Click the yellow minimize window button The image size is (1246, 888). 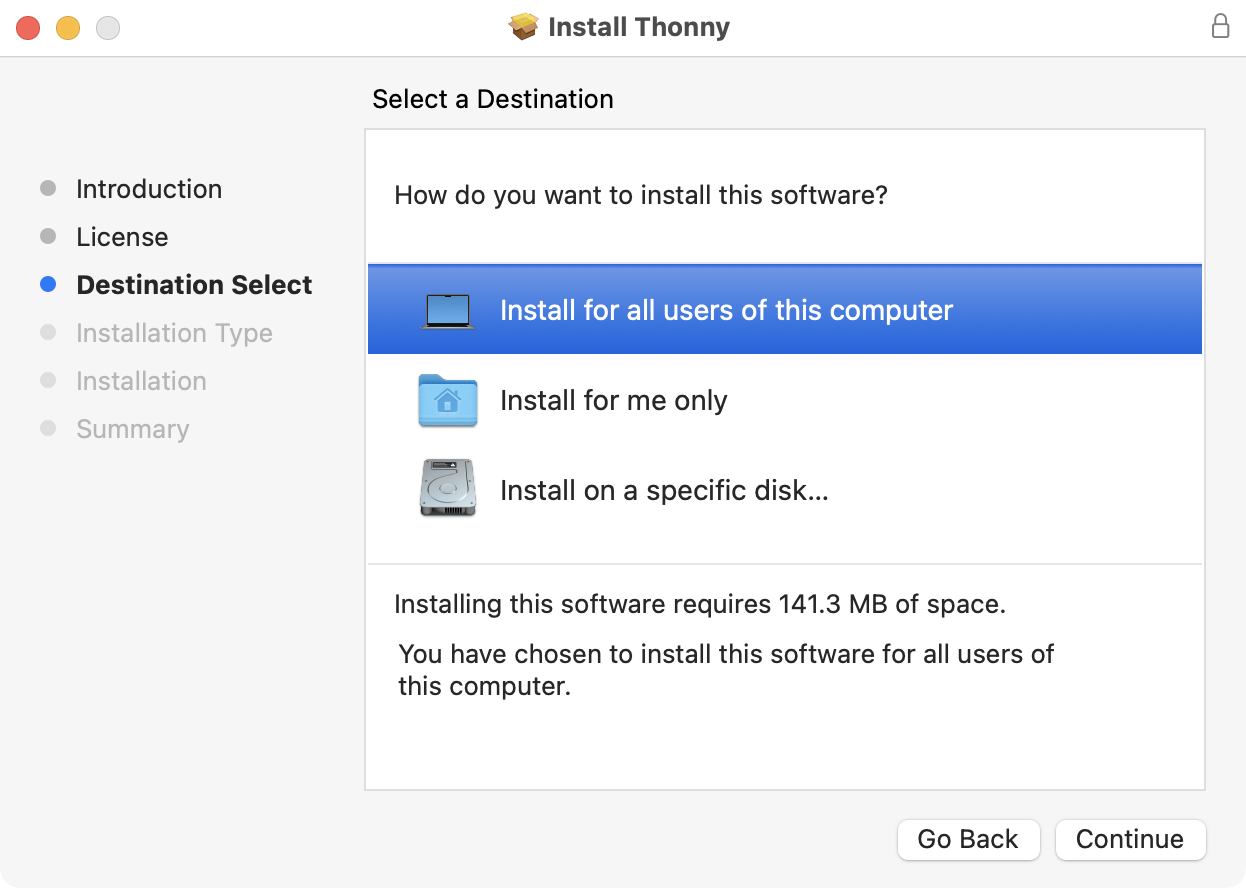click(x=68, y=28)
